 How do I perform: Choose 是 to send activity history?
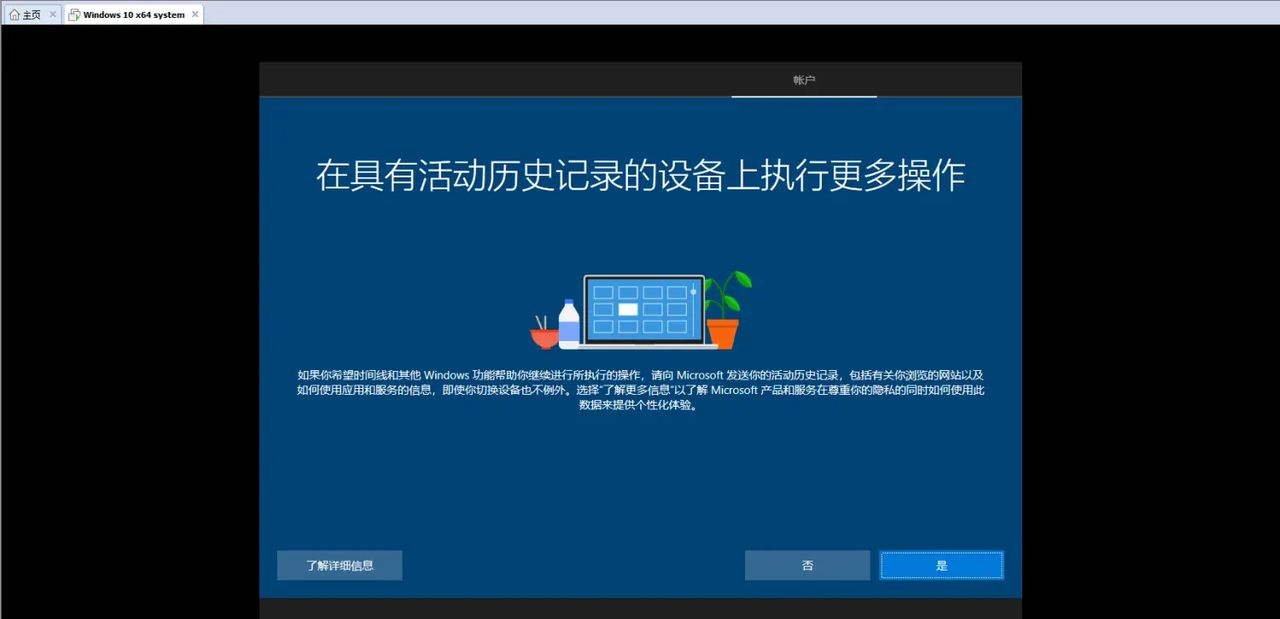941,565
